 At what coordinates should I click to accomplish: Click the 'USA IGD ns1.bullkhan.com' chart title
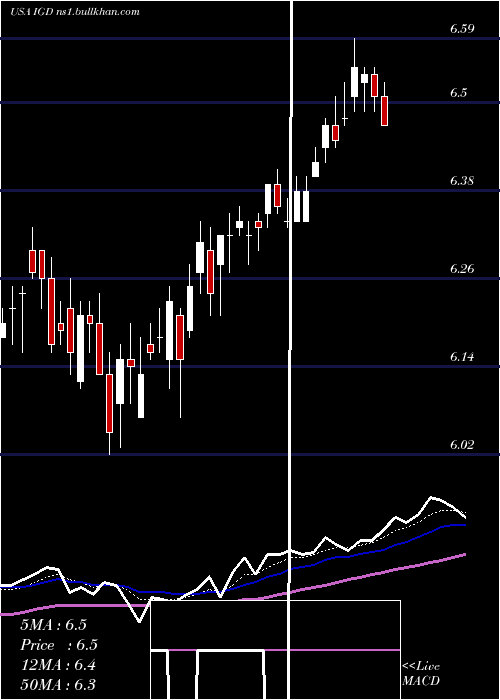point(75,12)
